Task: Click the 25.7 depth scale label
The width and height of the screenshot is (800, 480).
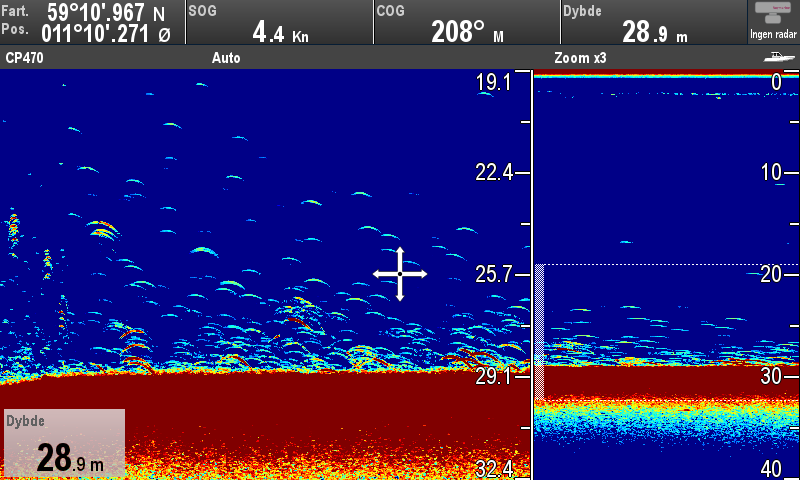Action: click(493, 273)
